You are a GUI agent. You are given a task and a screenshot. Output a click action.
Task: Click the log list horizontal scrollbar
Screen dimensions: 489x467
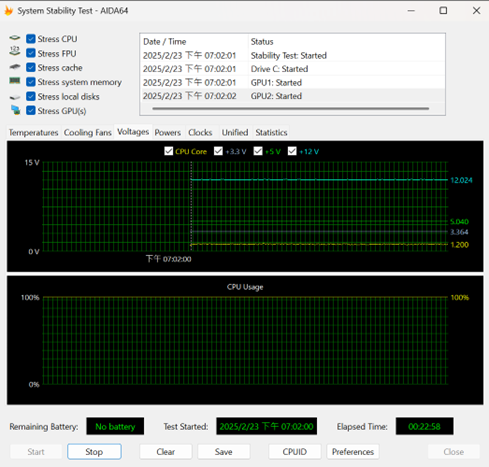[x=291, y=109]
